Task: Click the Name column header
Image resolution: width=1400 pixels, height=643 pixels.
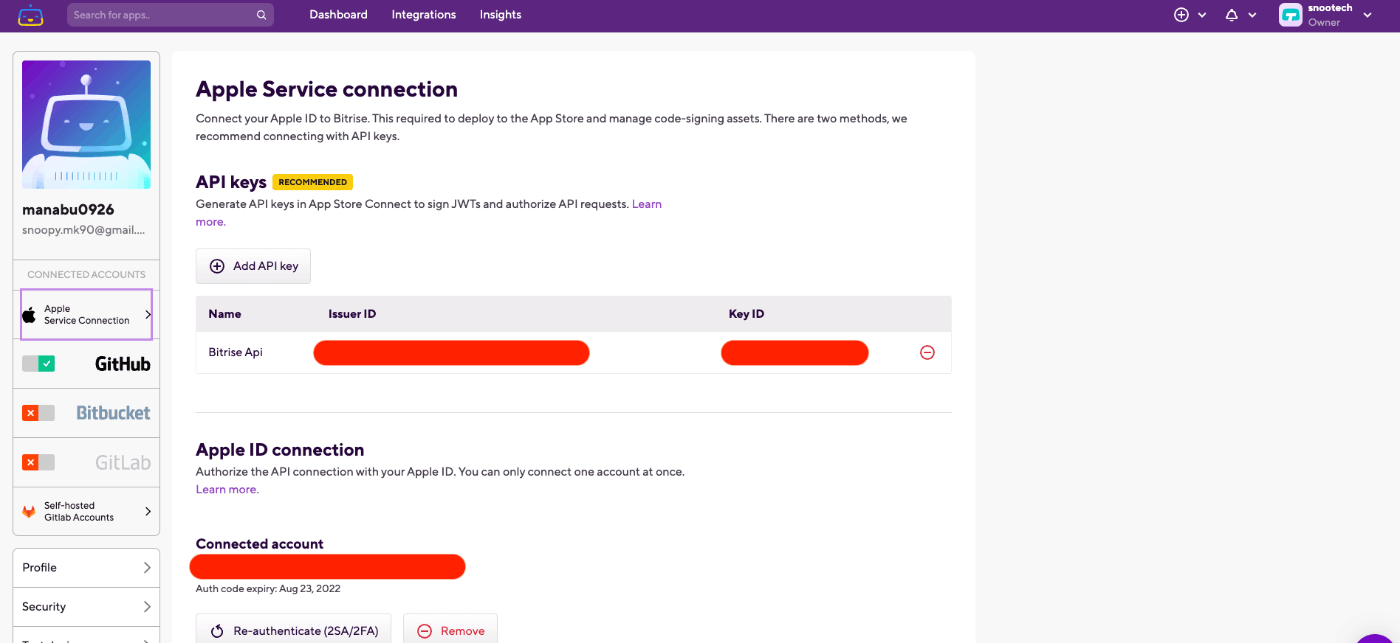Action: click(225, 314)
